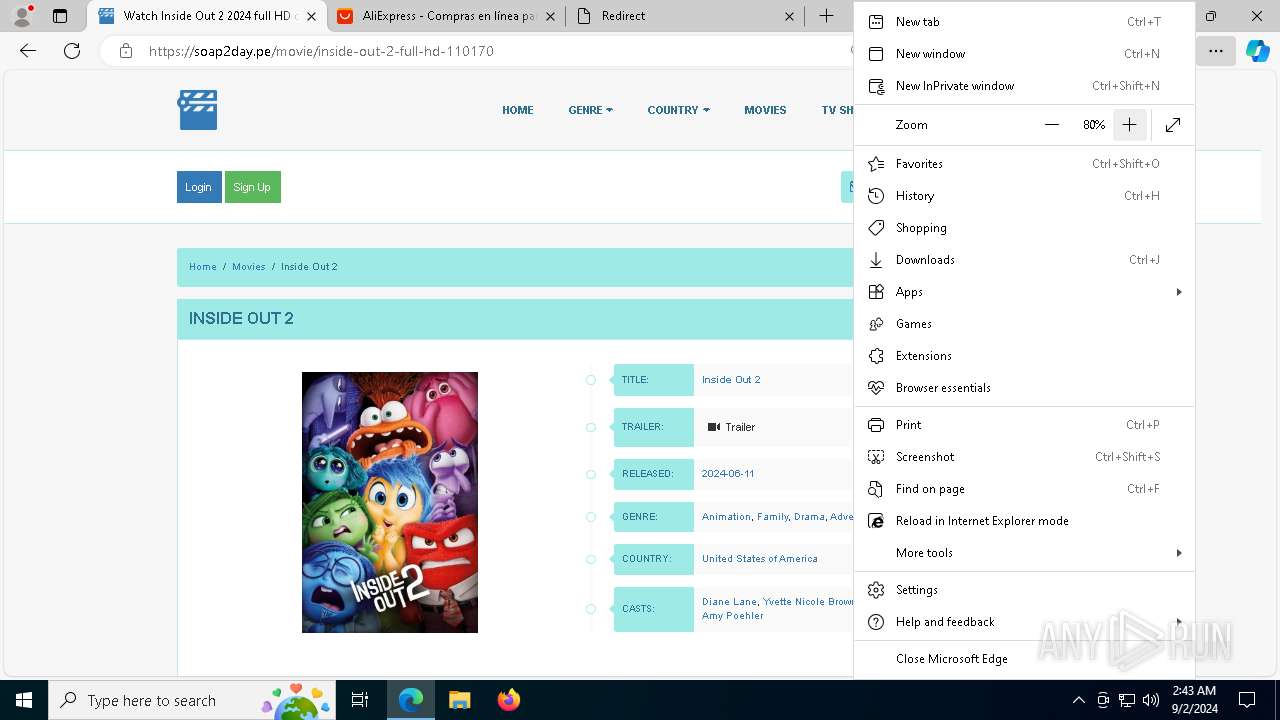
Task: Open Browser essentials
Action: pyautogui.click(x=1024, y=388)
